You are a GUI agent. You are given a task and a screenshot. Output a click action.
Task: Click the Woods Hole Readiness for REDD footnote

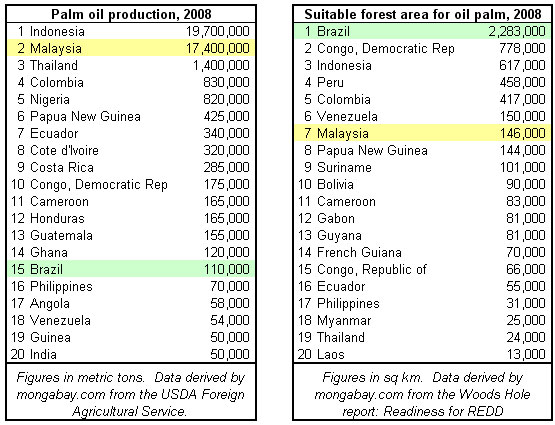pyautogui.click(x=422, y=394)
